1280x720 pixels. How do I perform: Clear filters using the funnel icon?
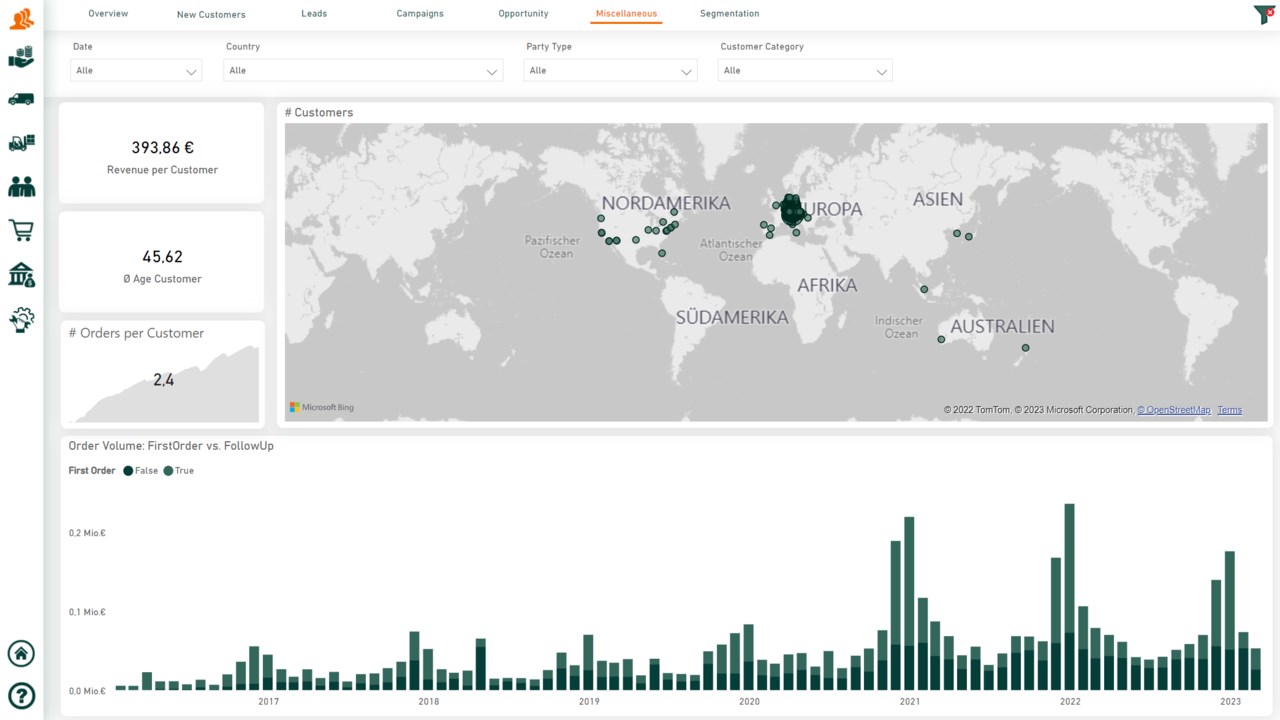tap(1263, 15)
